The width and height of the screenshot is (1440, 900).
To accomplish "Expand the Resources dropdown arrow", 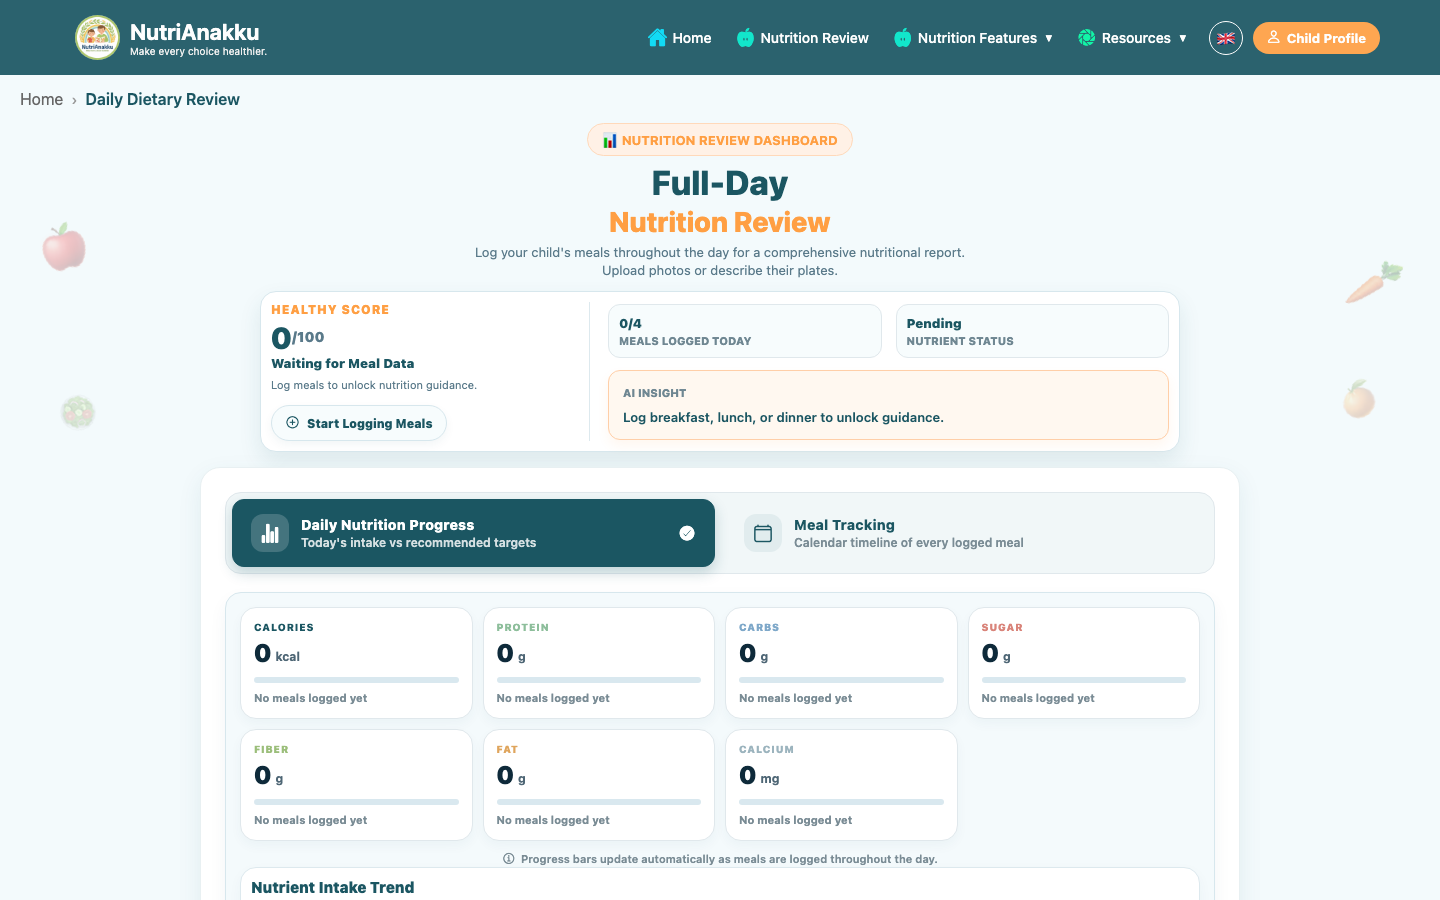I will [1183, 38].
